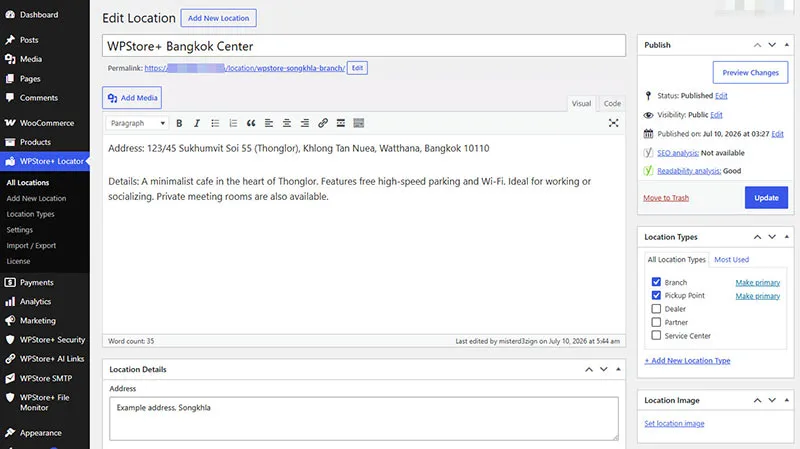
Task: Open the Paragraph format dropdown
Action: click(137, 123)
